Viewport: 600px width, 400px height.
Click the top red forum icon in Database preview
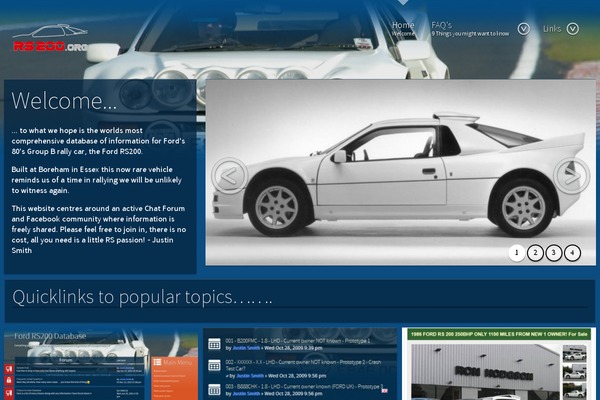pos(9,369)
